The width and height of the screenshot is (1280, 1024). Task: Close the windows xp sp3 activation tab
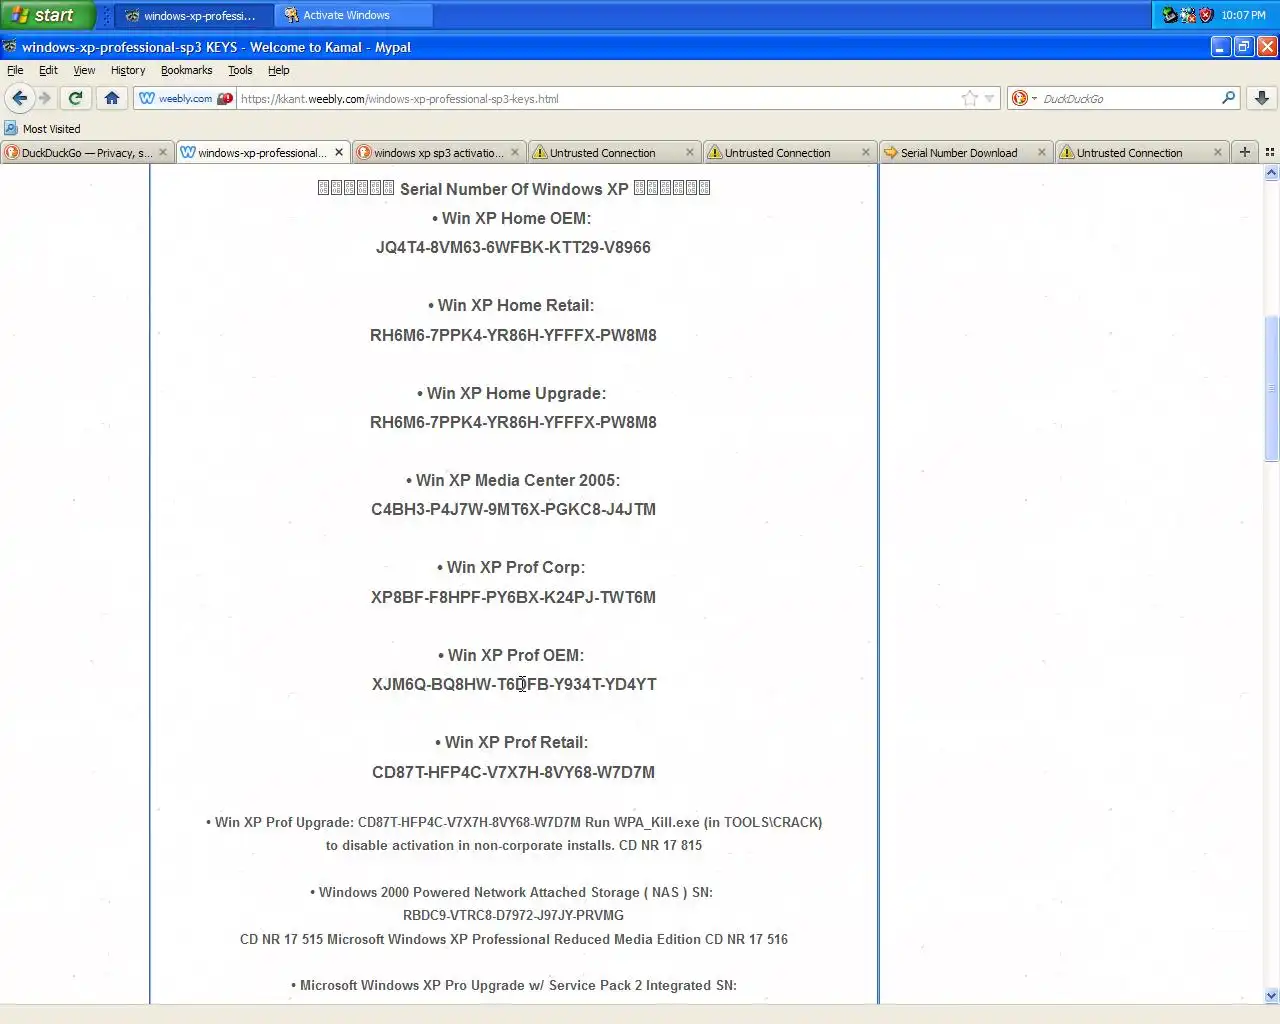tap(515, 152)
